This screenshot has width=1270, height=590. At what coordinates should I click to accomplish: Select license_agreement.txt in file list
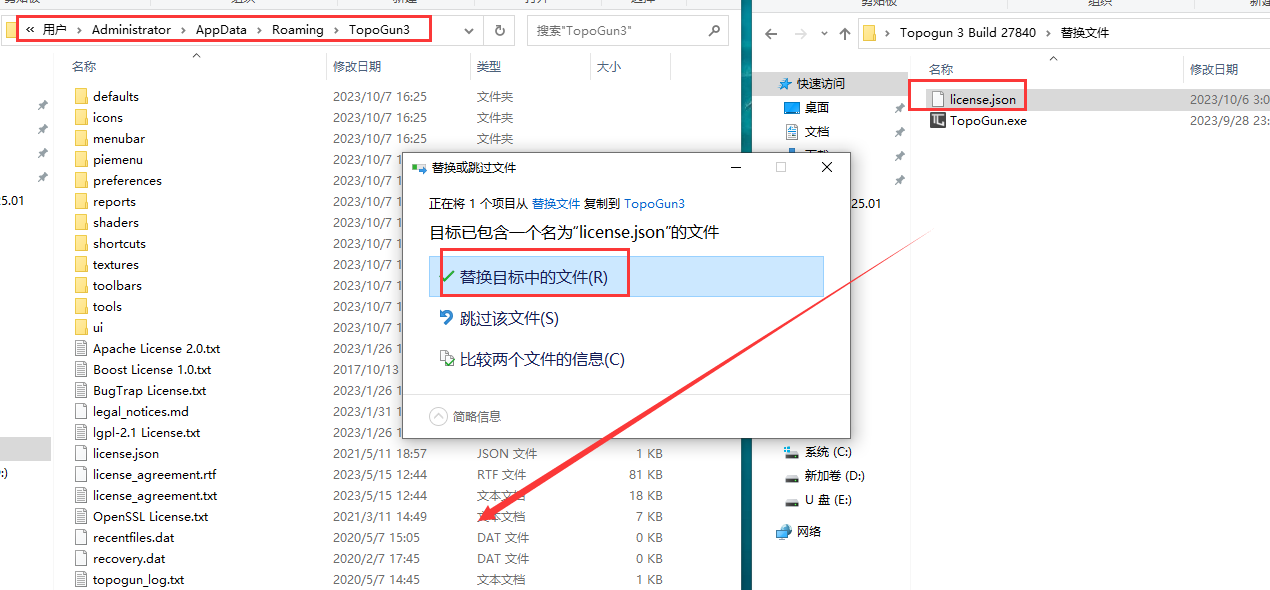point(155,495)
